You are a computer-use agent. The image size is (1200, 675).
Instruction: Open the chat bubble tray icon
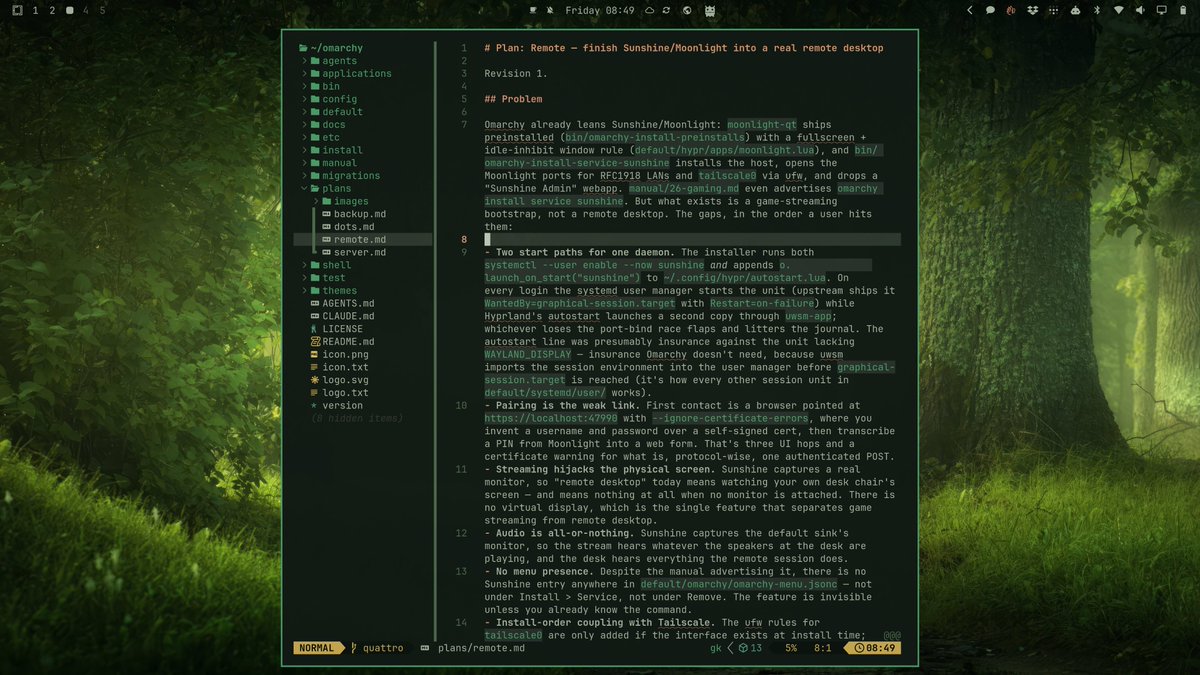click(990, 10)
